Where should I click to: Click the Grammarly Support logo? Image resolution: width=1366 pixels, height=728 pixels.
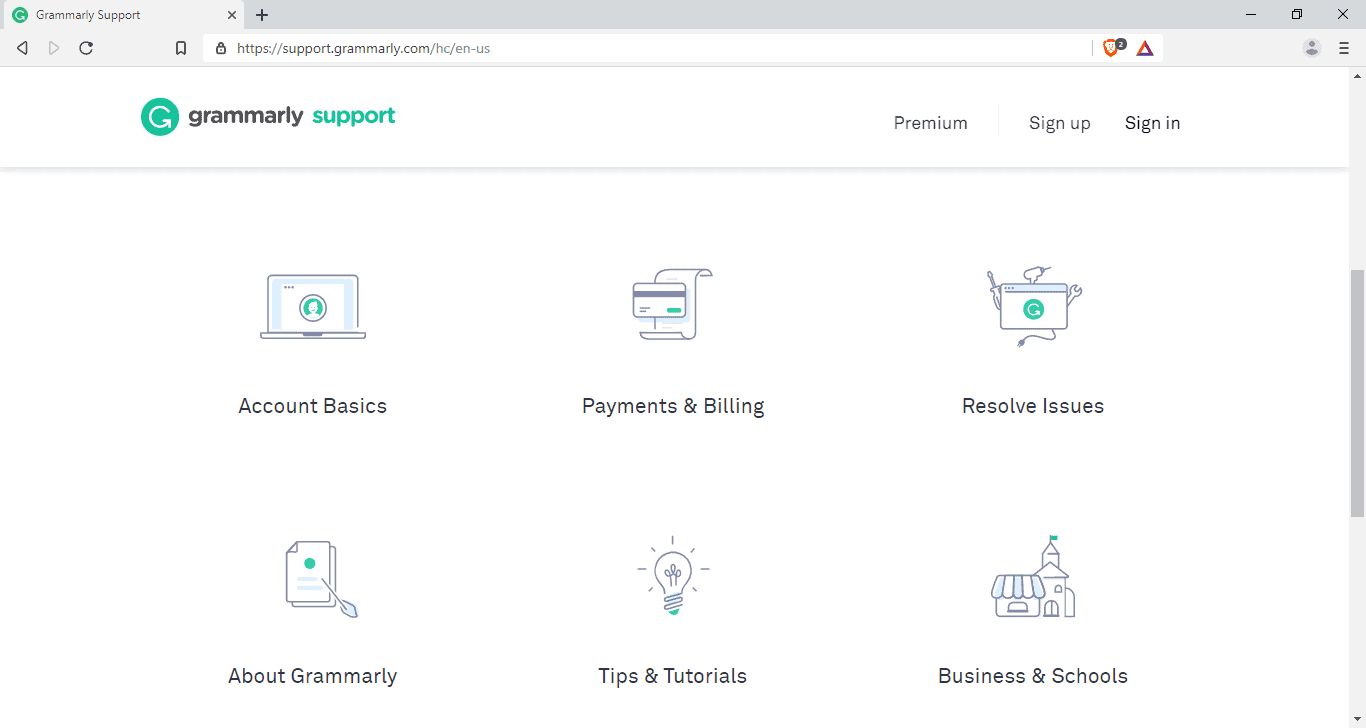coord(267,116)
